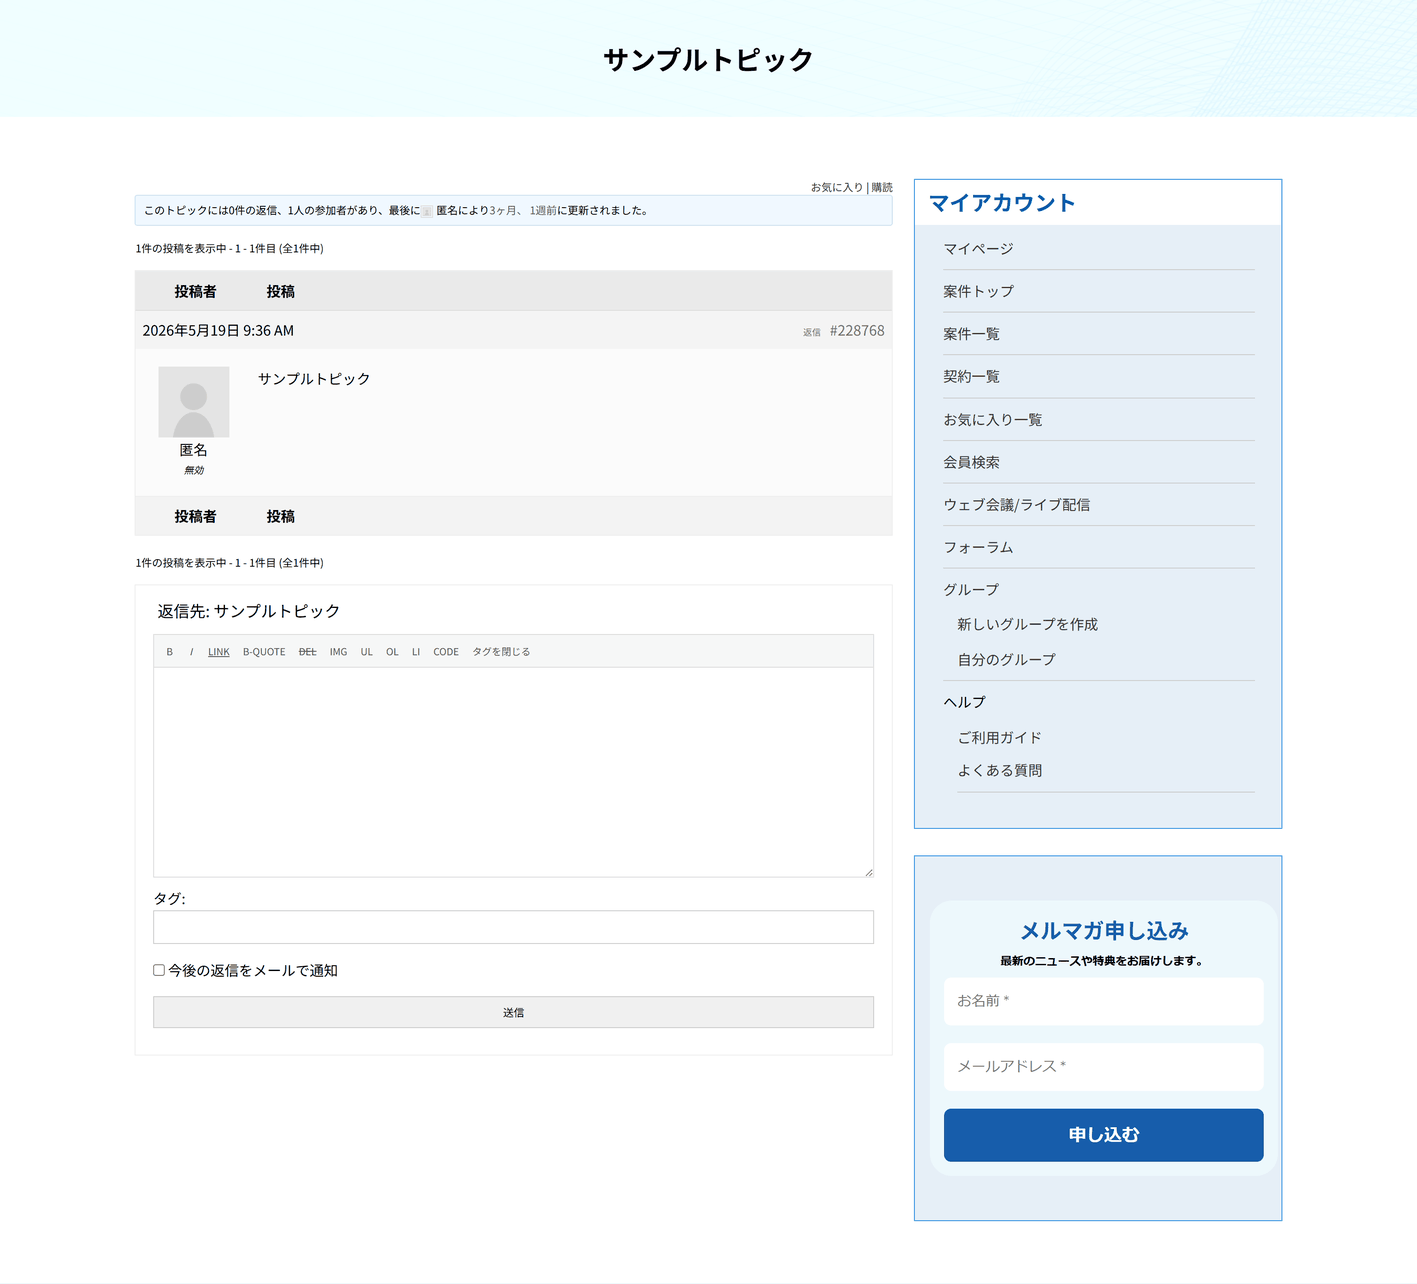
Task: Click the タグ input field
Action: (x=513, y=927)
